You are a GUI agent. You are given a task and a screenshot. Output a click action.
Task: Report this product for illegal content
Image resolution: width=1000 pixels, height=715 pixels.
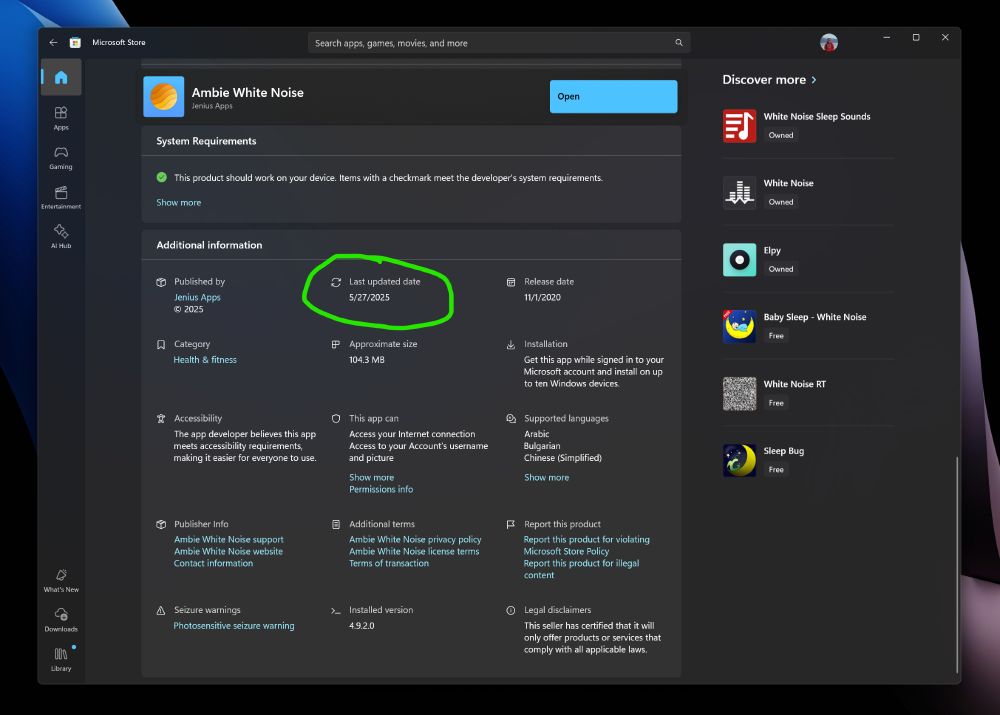coord(582,569)
